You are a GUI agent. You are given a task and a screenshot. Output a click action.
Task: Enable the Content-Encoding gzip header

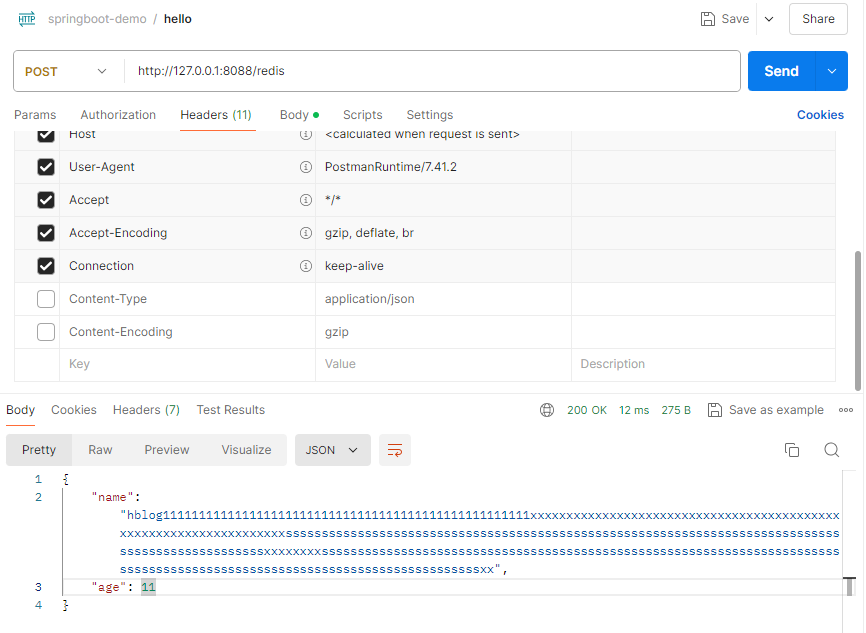click(x=45, y=331)
